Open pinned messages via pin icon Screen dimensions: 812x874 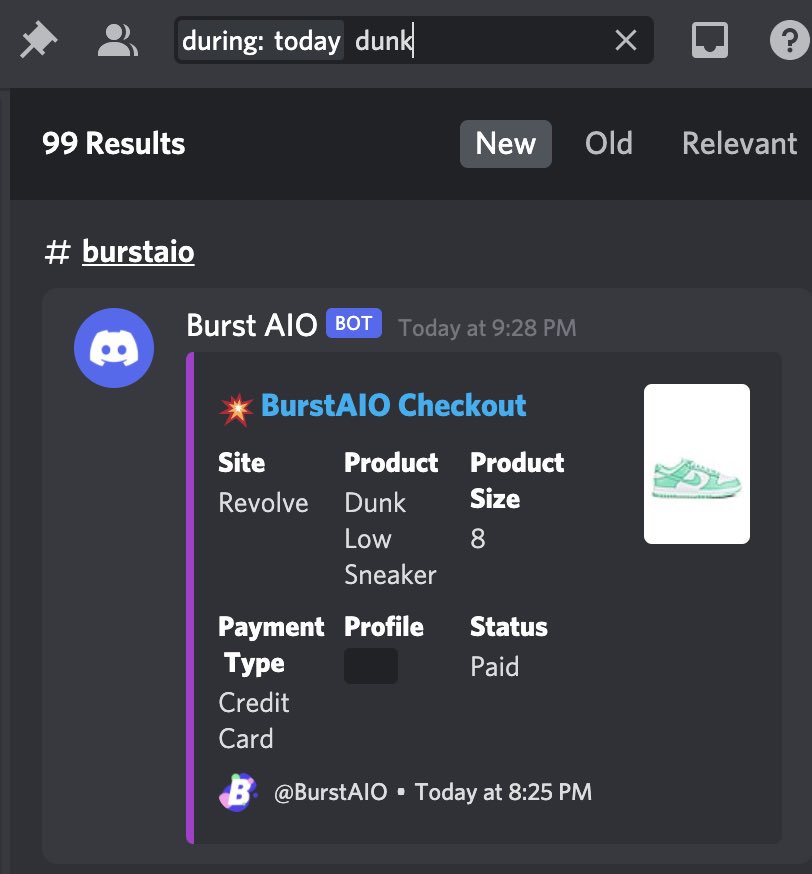[38, 40]
